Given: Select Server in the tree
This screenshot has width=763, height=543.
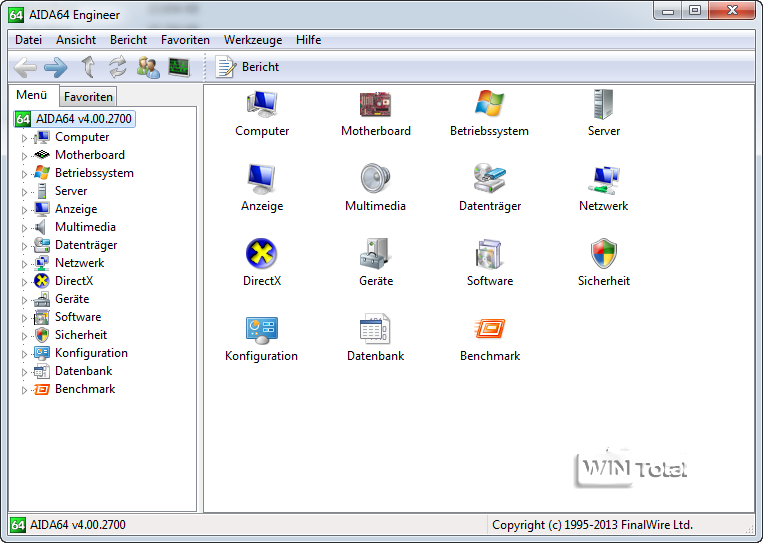Looking at the screenshot, I should [71, 191].
